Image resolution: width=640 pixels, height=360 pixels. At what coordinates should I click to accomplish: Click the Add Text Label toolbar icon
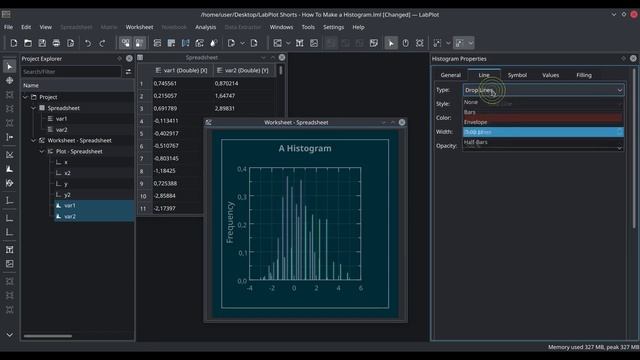(x=300, y=43)
